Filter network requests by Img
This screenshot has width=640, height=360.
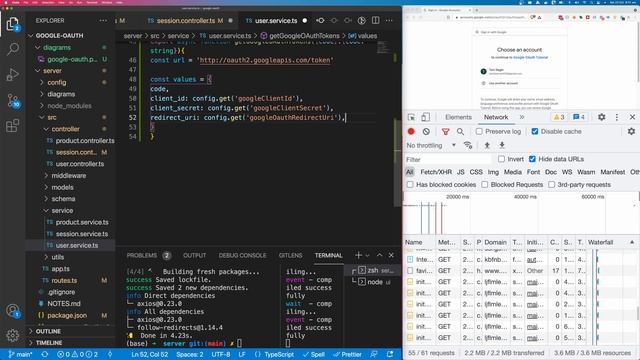(x=493, y=172)
